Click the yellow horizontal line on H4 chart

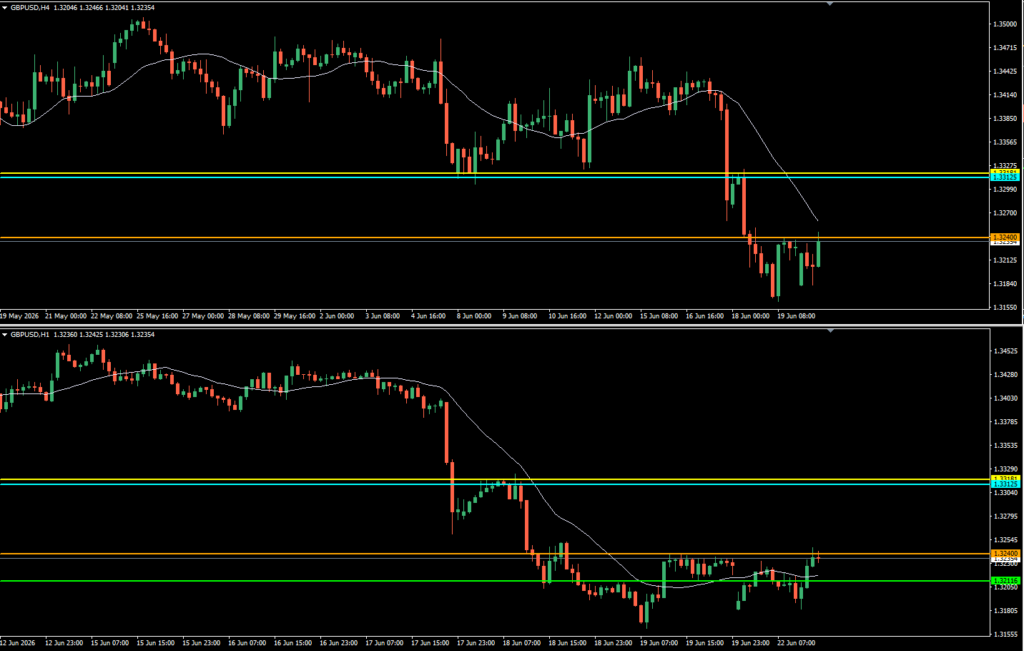(x=392, y=173)
